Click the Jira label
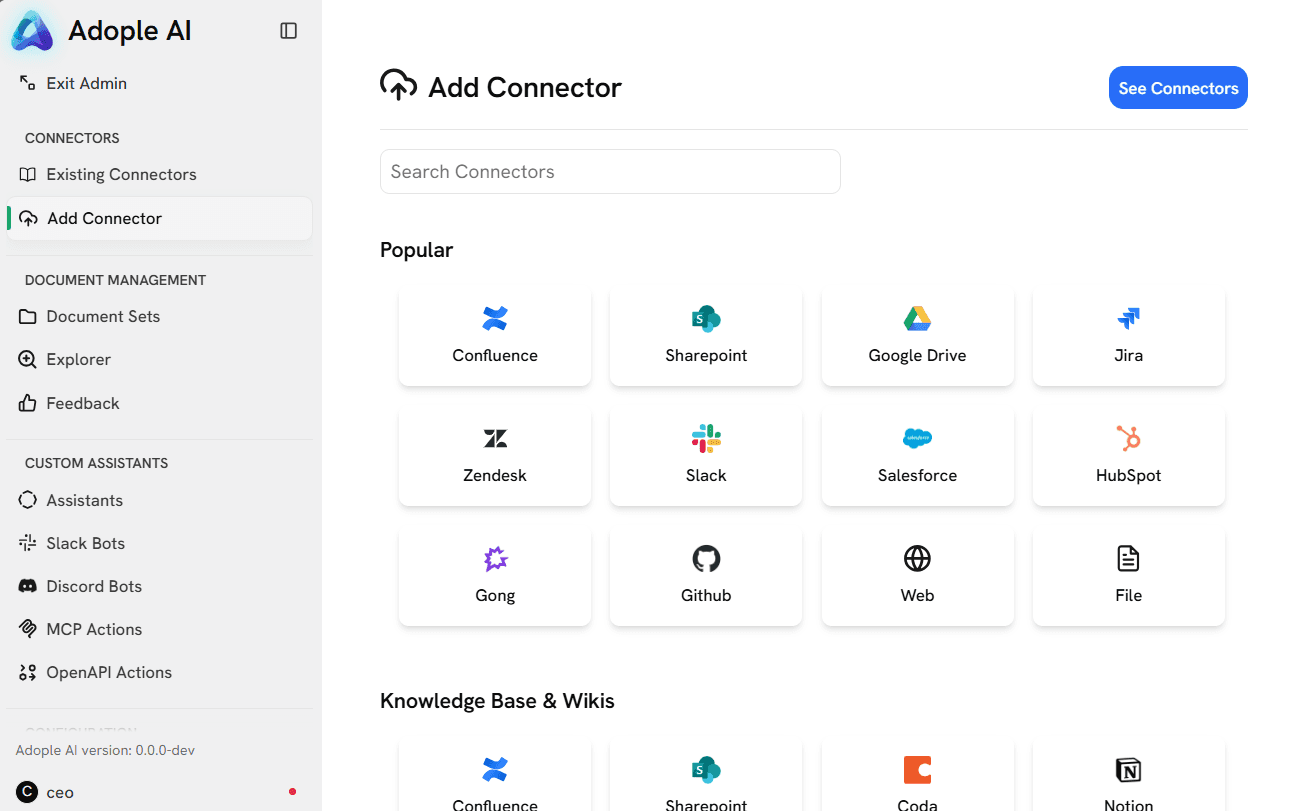The image size is (1297, 811). point(1128,355)
